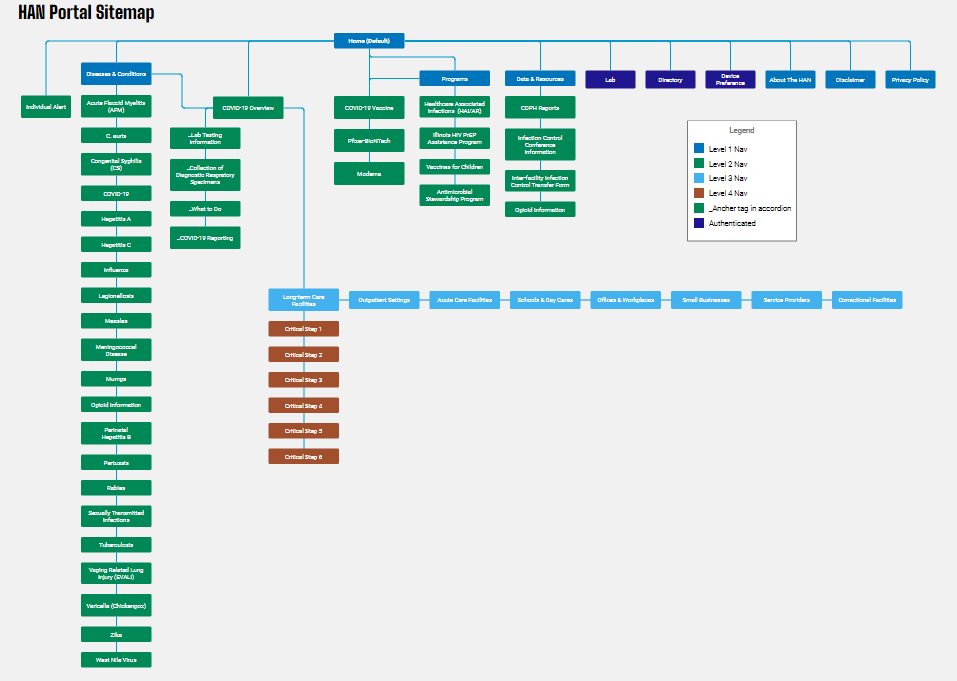This screenshot has height=681, width=957.
Task: Select the Critical Step 4 node
Action: click(x=304, y=406)
